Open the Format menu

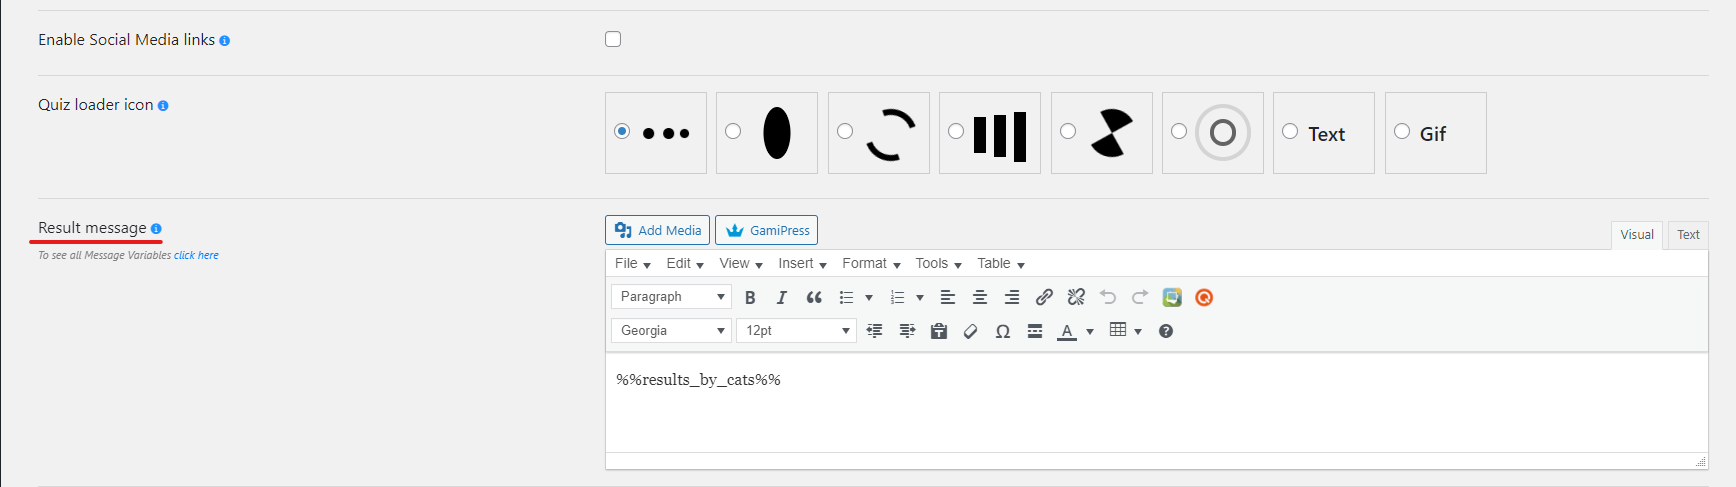click(871, 264)
